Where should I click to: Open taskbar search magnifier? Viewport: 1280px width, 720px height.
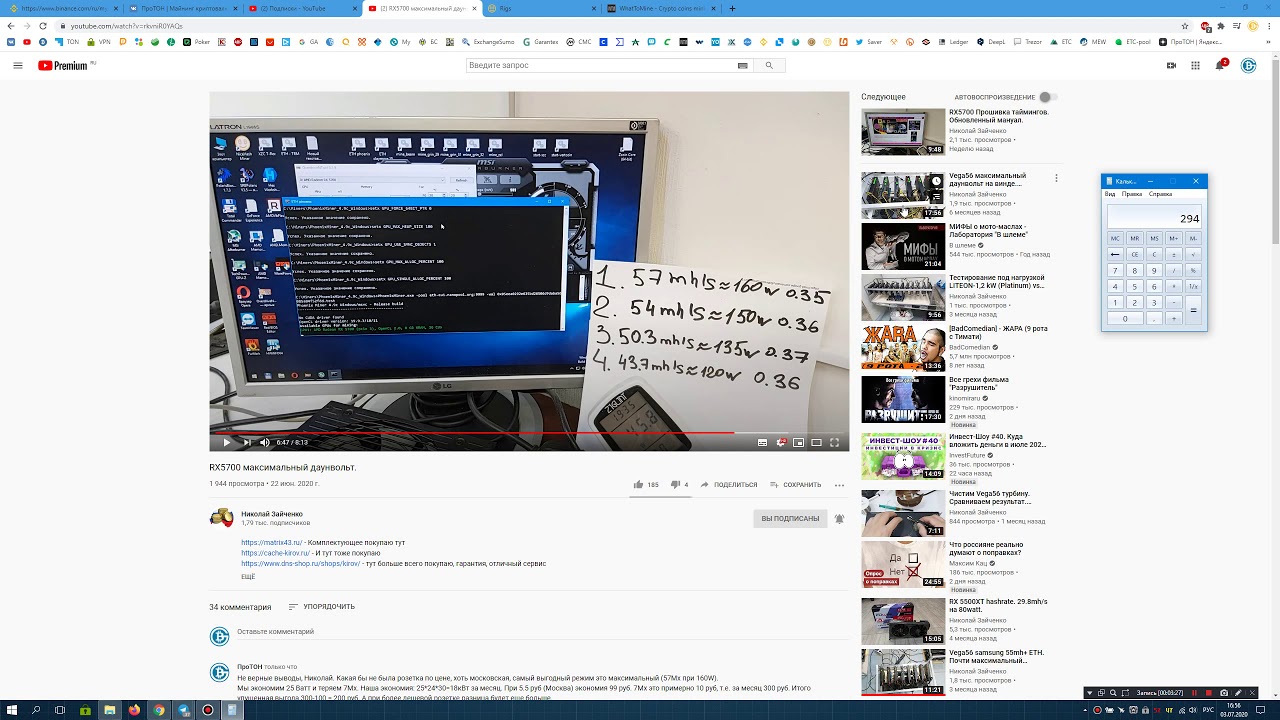tap(36, 710)
